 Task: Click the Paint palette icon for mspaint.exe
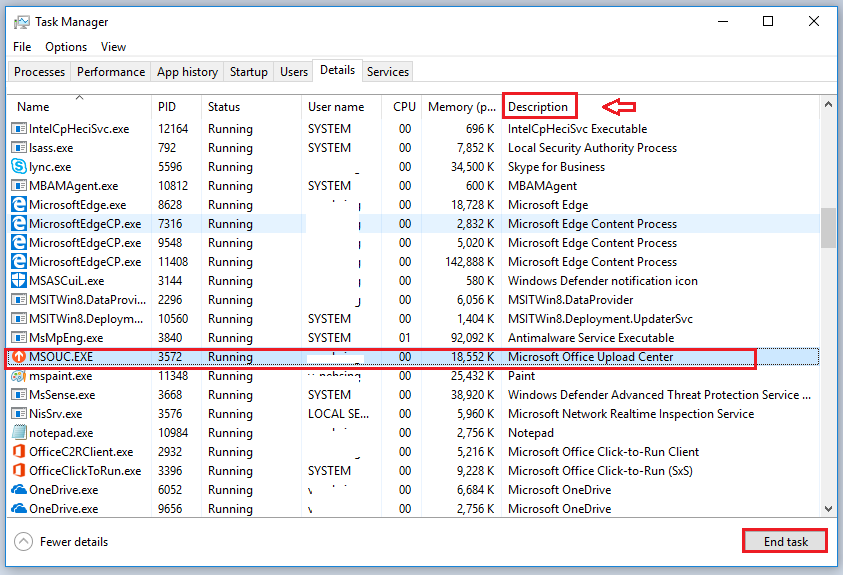point(19,376)
